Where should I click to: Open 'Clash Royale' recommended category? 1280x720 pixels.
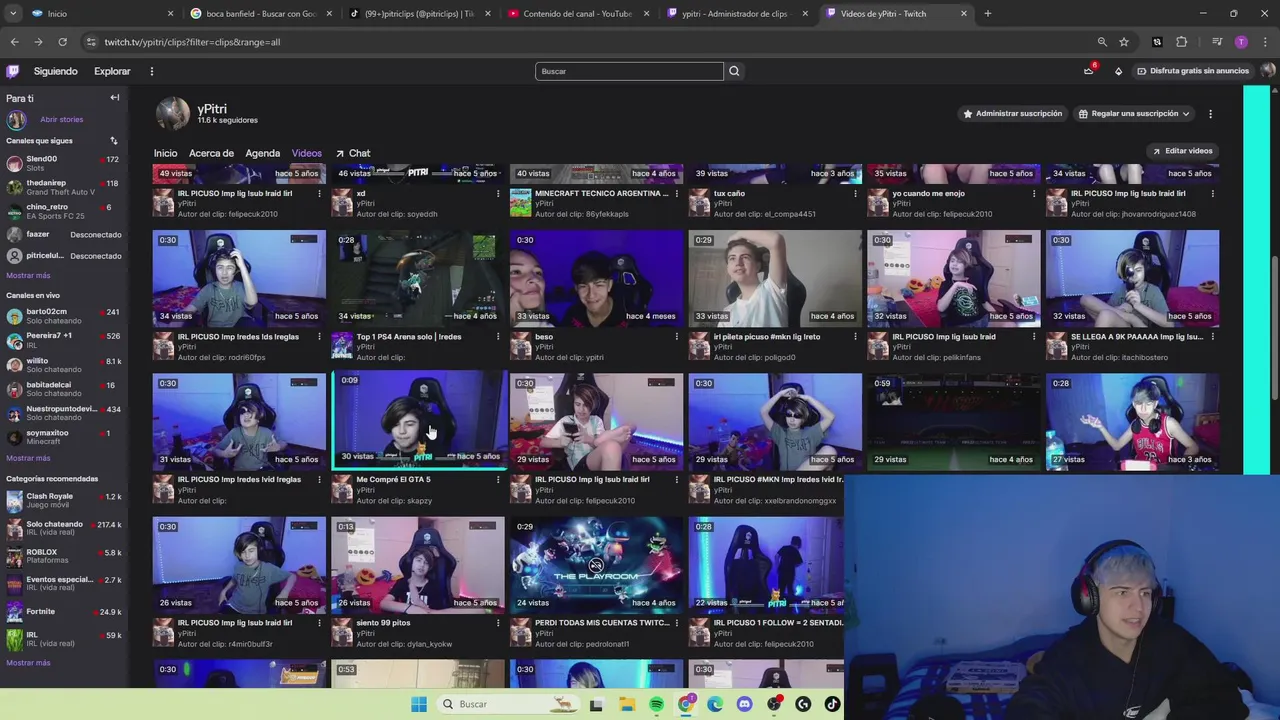(62, 500)
